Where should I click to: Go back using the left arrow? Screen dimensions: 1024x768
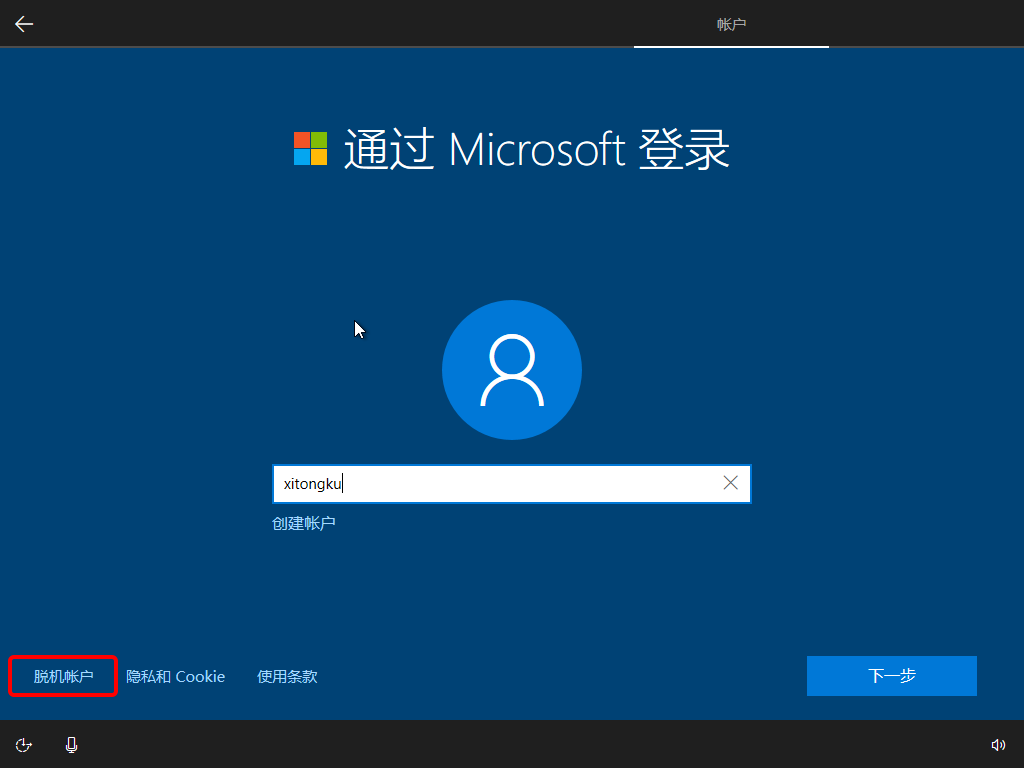click(24, 24)
